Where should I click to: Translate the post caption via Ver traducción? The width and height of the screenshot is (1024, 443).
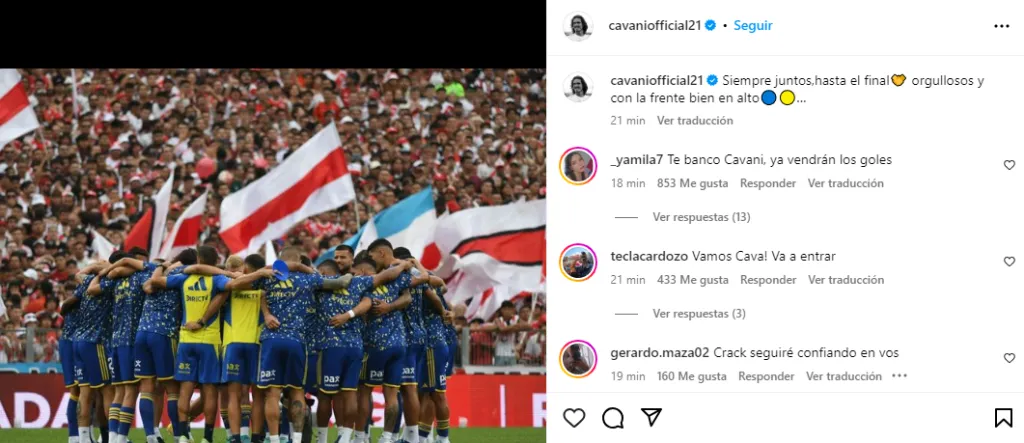click(695, 120)
